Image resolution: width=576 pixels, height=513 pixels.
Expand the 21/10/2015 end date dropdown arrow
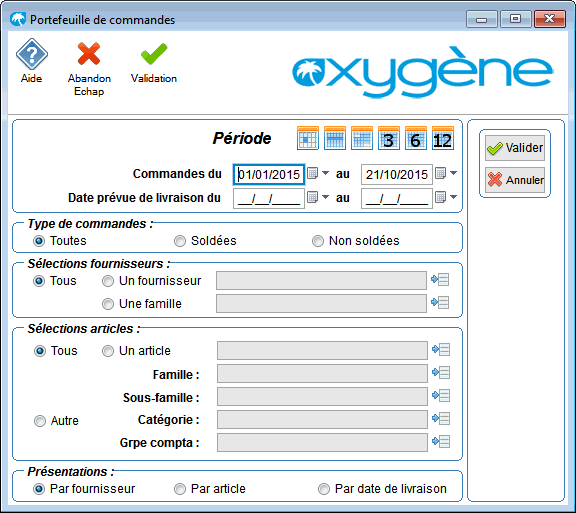pos(454,173)
